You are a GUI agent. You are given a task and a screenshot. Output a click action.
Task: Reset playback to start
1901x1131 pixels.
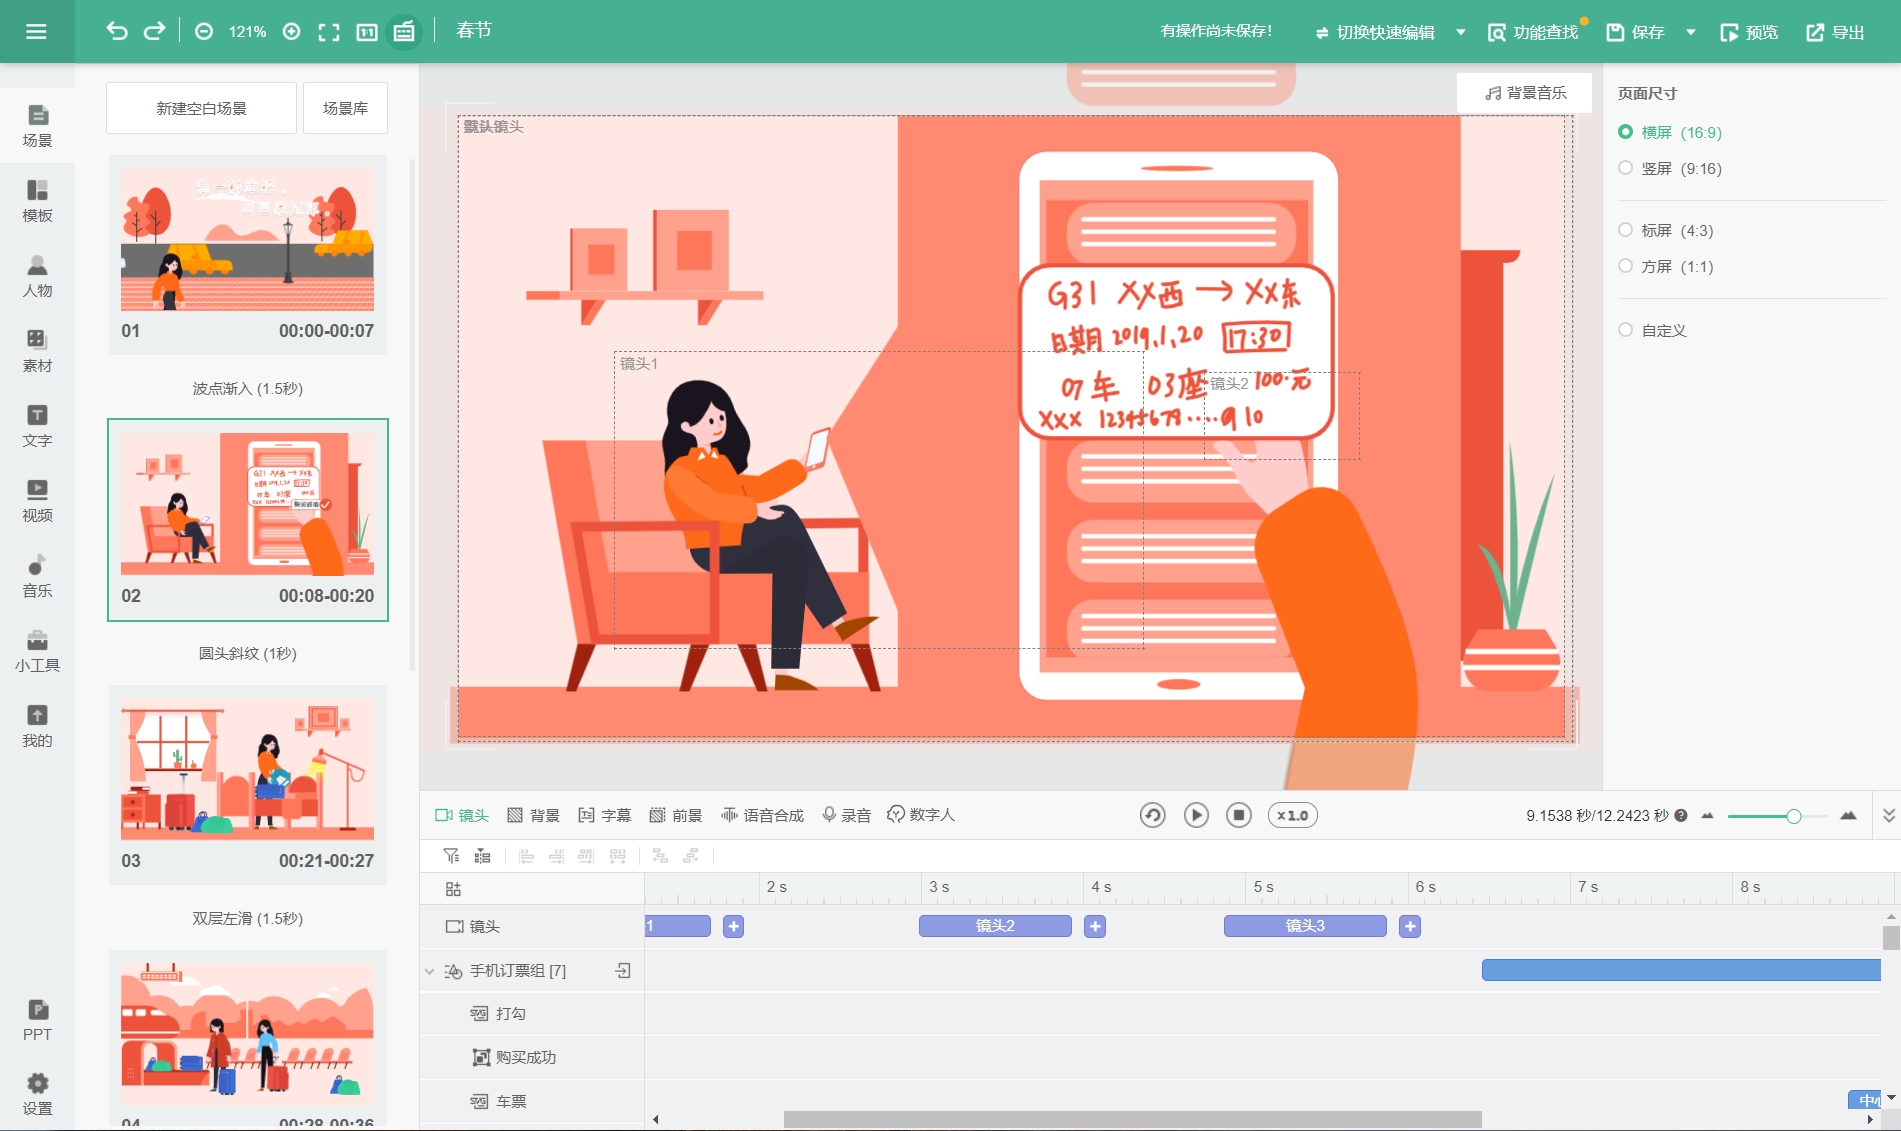coord(1152,815)
